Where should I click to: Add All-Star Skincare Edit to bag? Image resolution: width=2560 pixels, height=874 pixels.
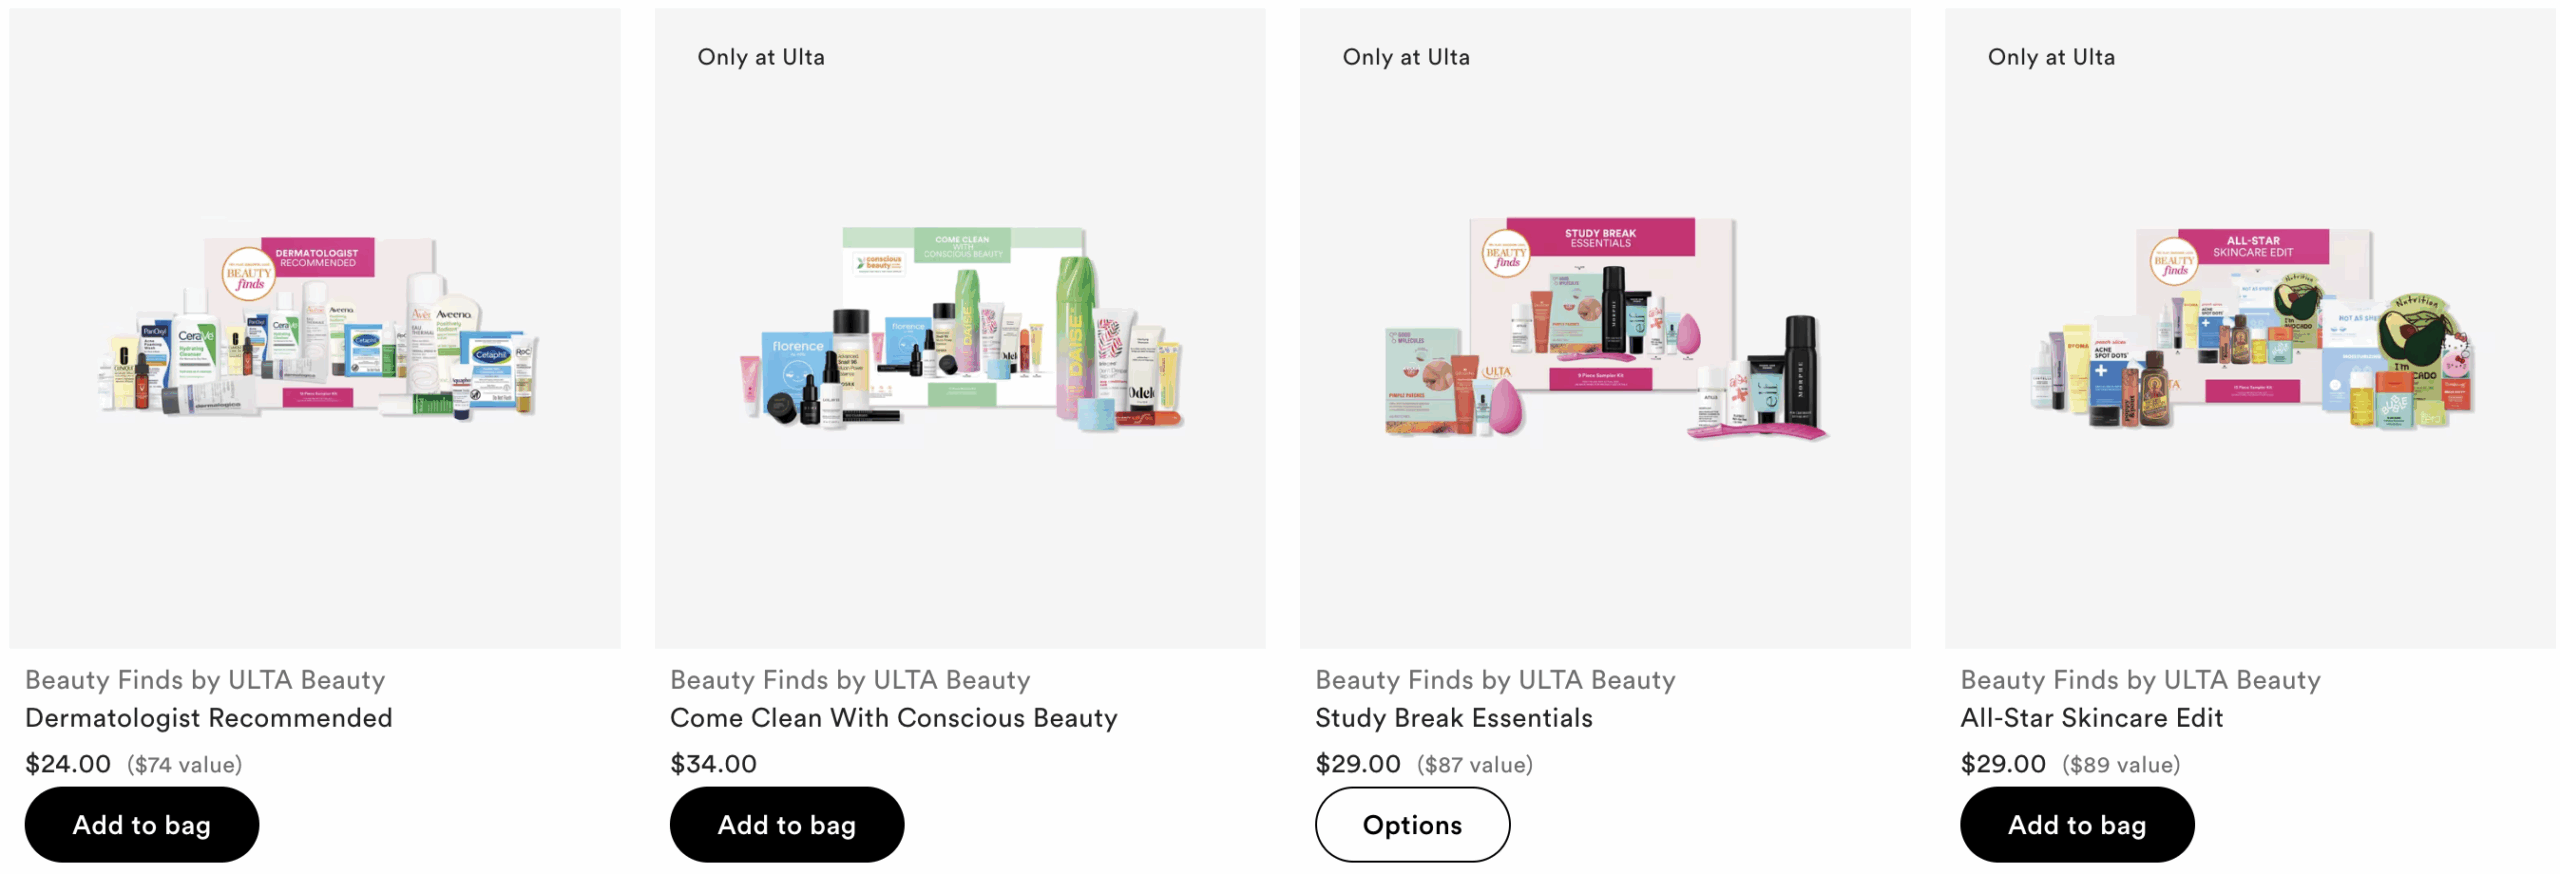click(2076, 824)
